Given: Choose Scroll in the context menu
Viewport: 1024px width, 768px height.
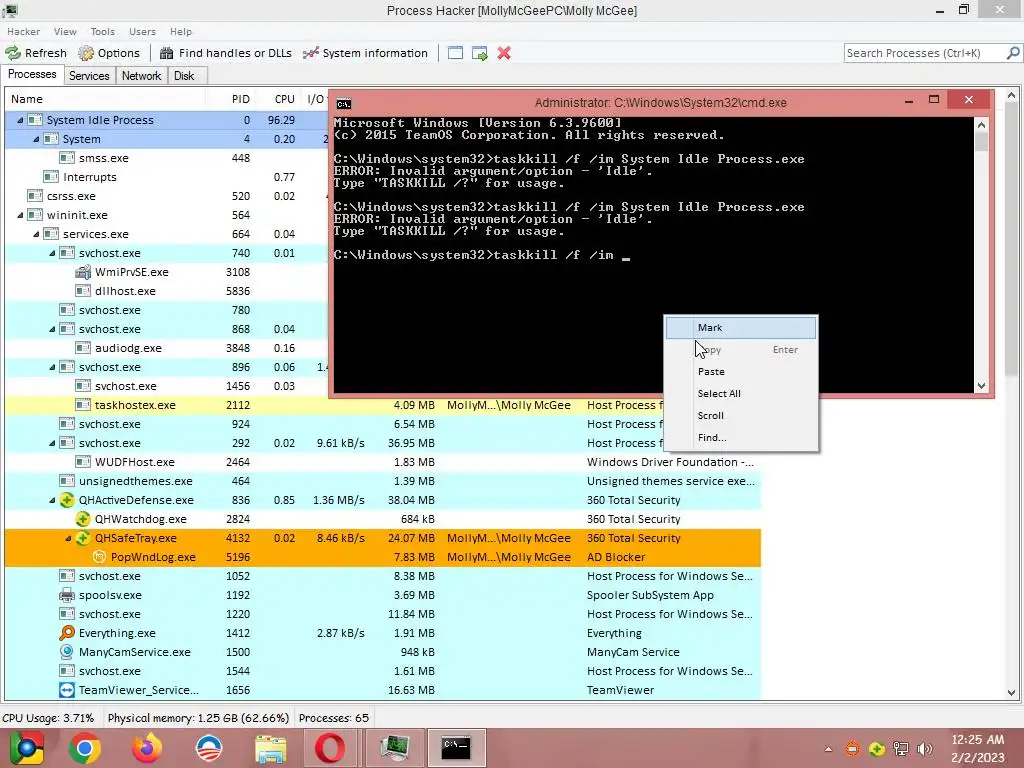Looking at the screenshot, I should point(741,415).
